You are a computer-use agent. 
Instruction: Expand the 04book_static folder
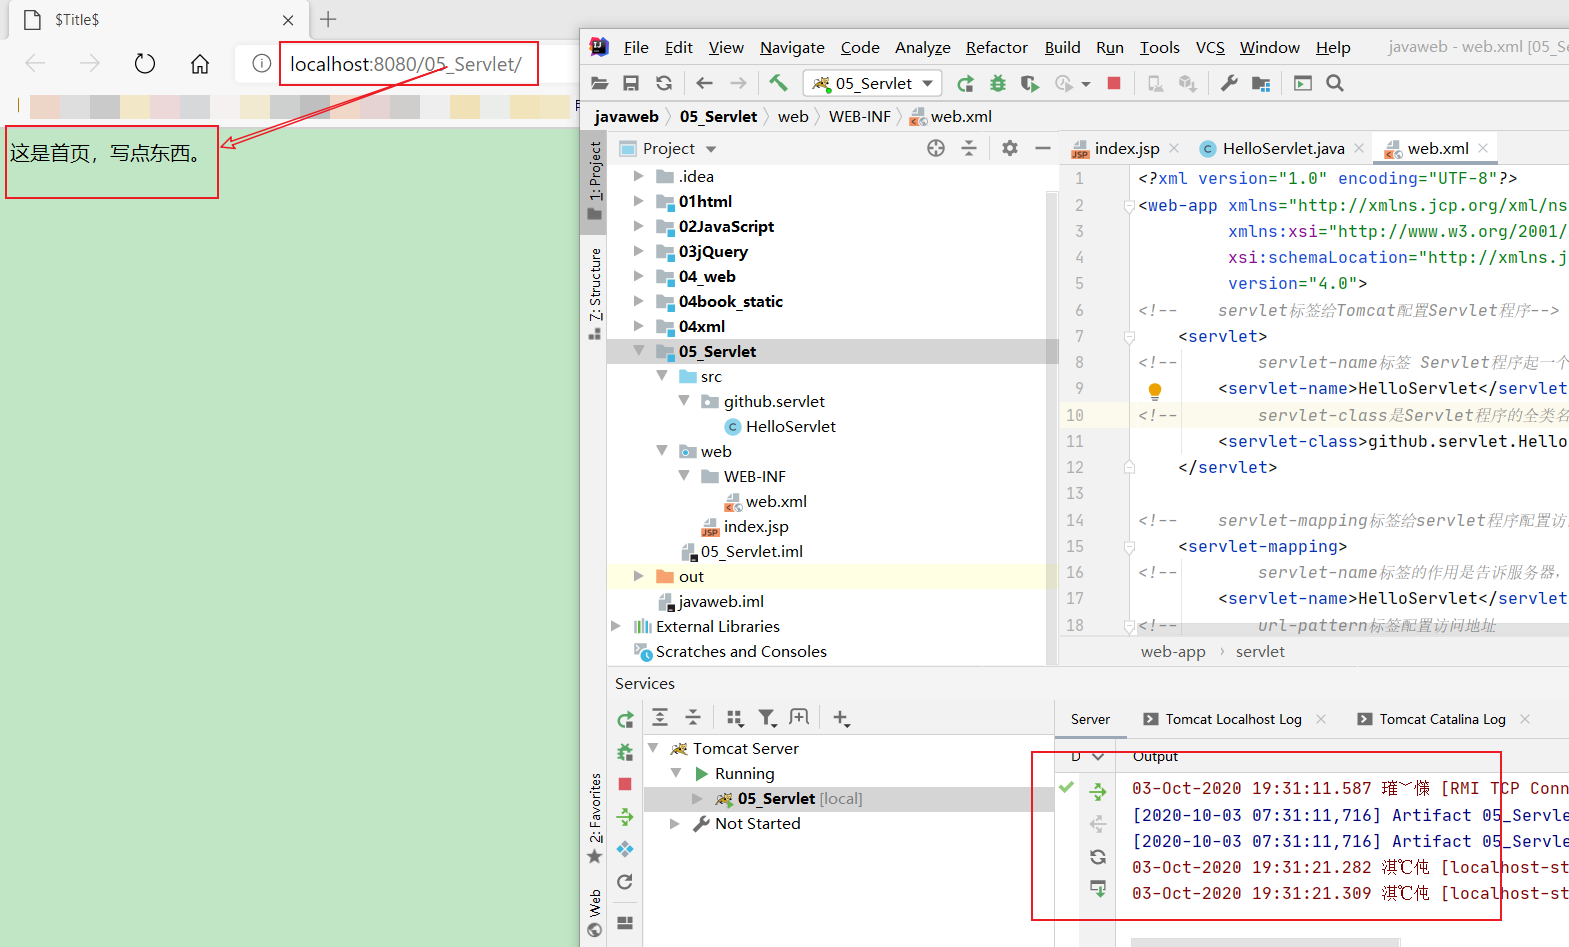coord(638,301)
